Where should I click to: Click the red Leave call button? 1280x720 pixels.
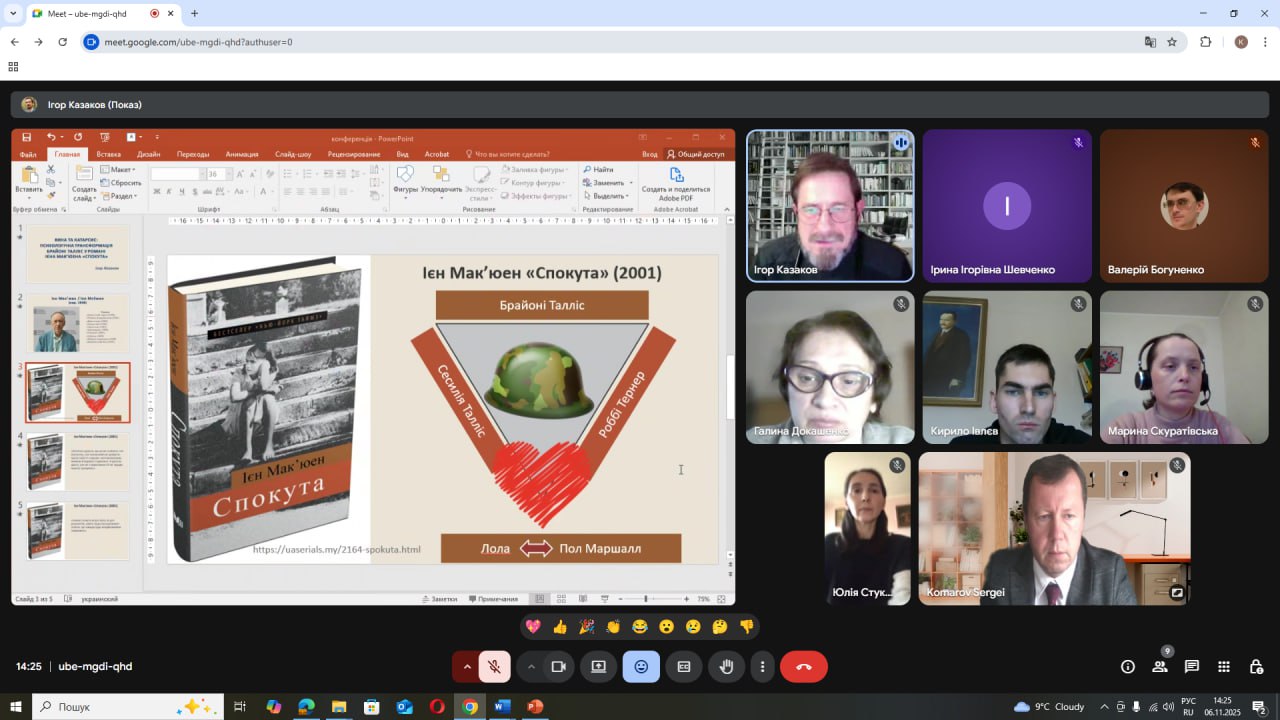803,667
